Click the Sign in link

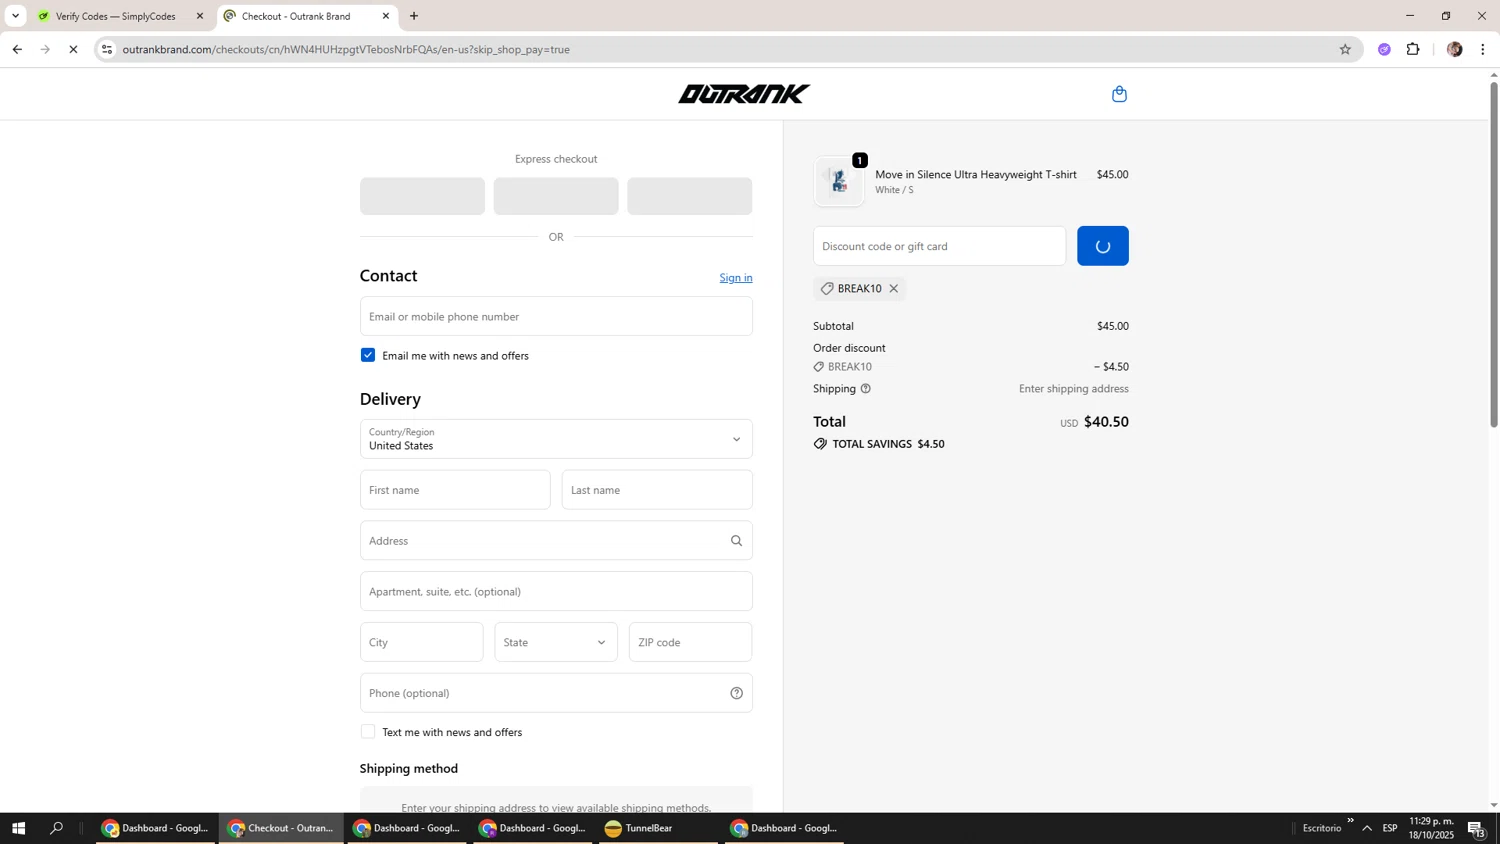click(x=736, y=278)
